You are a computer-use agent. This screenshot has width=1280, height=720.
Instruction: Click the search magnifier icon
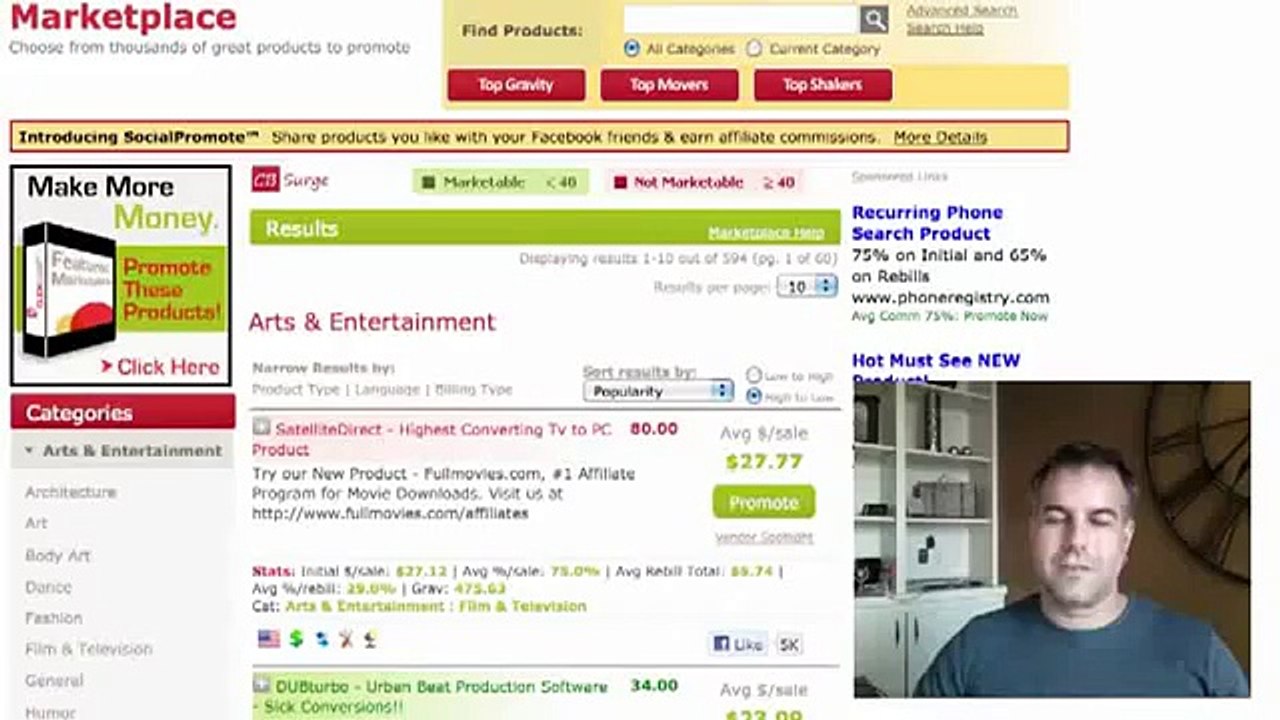[x=874, y=19]
